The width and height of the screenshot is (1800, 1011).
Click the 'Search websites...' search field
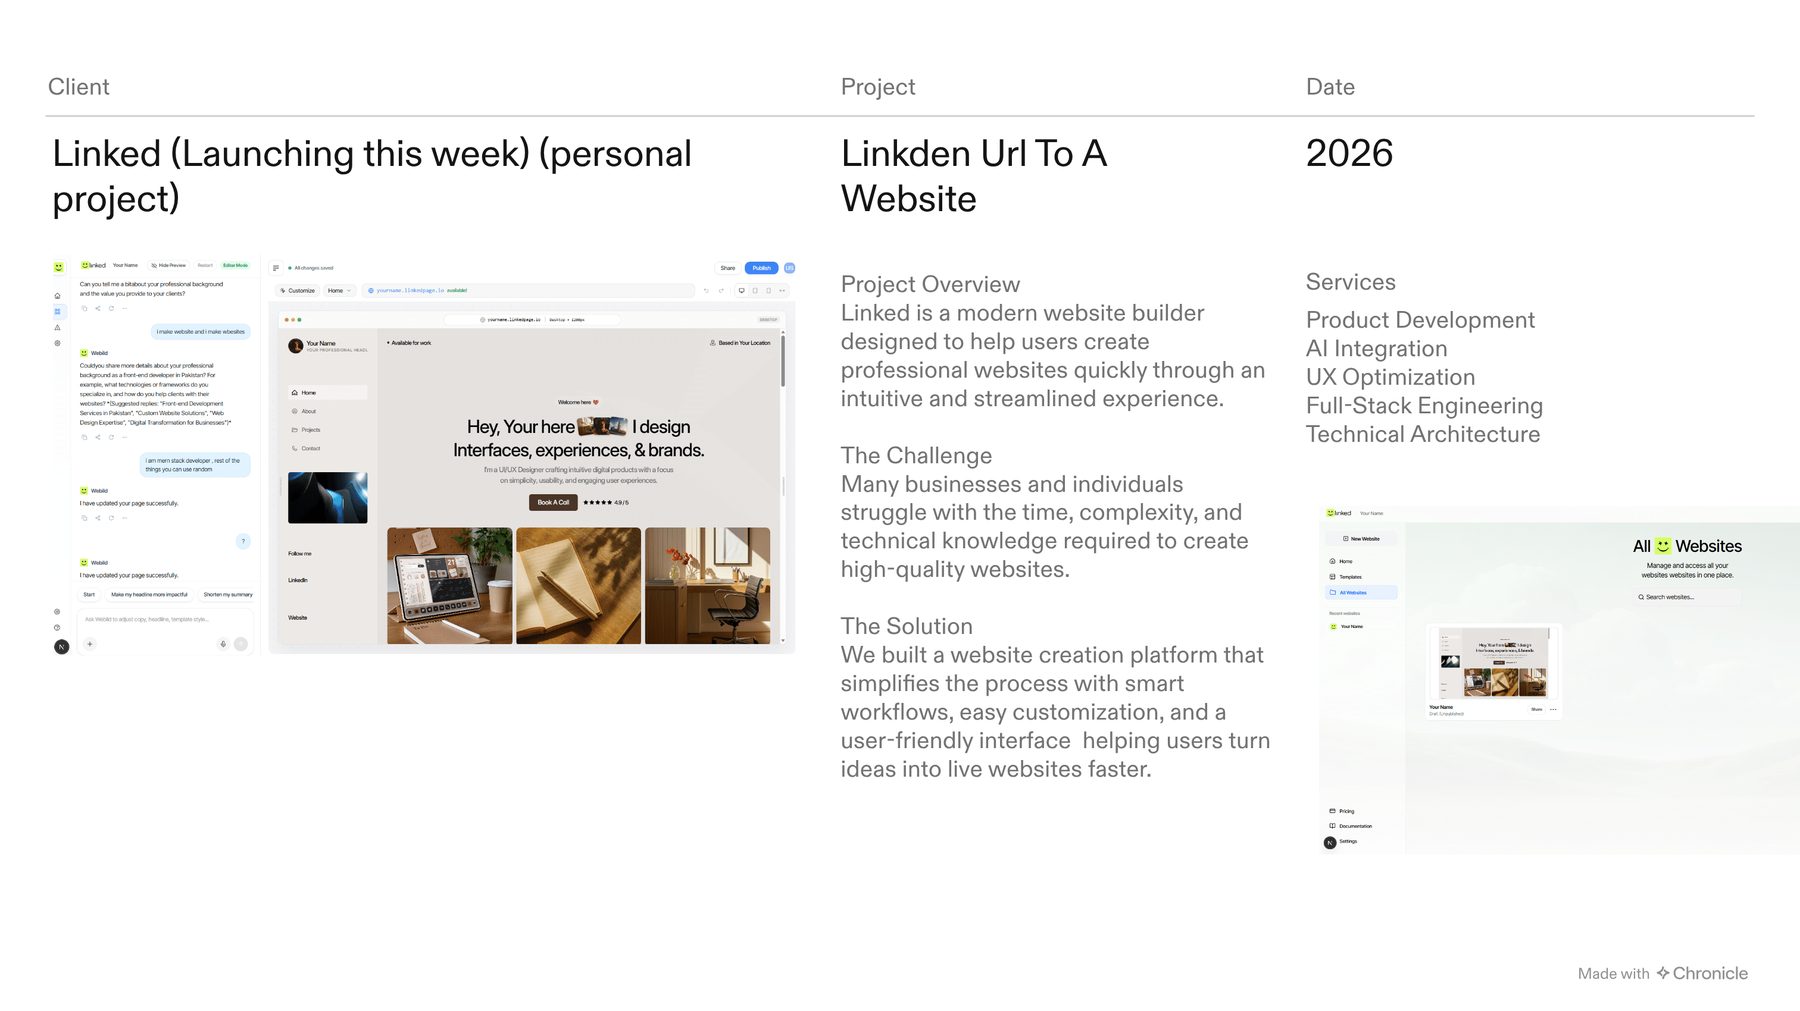tap(1687, 597)
